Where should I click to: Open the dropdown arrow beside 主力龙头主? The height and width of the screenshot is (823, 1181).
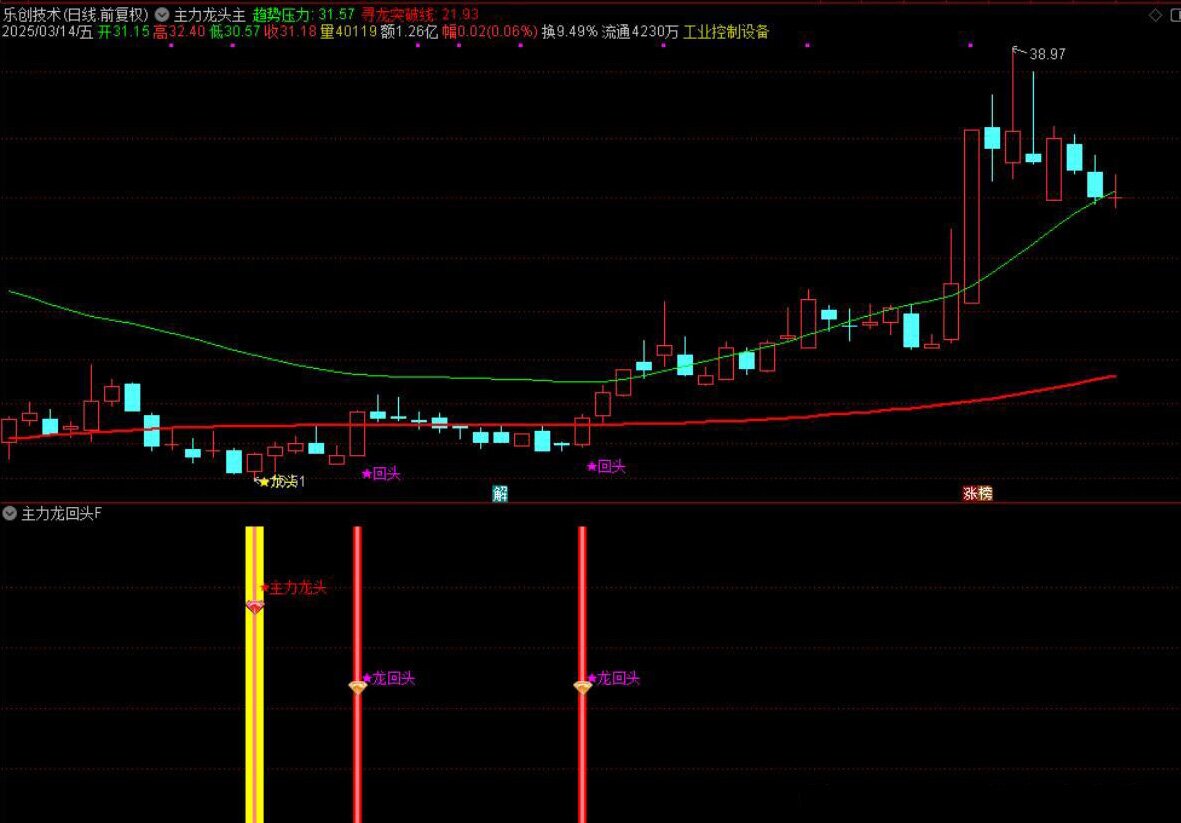[162, 14]
